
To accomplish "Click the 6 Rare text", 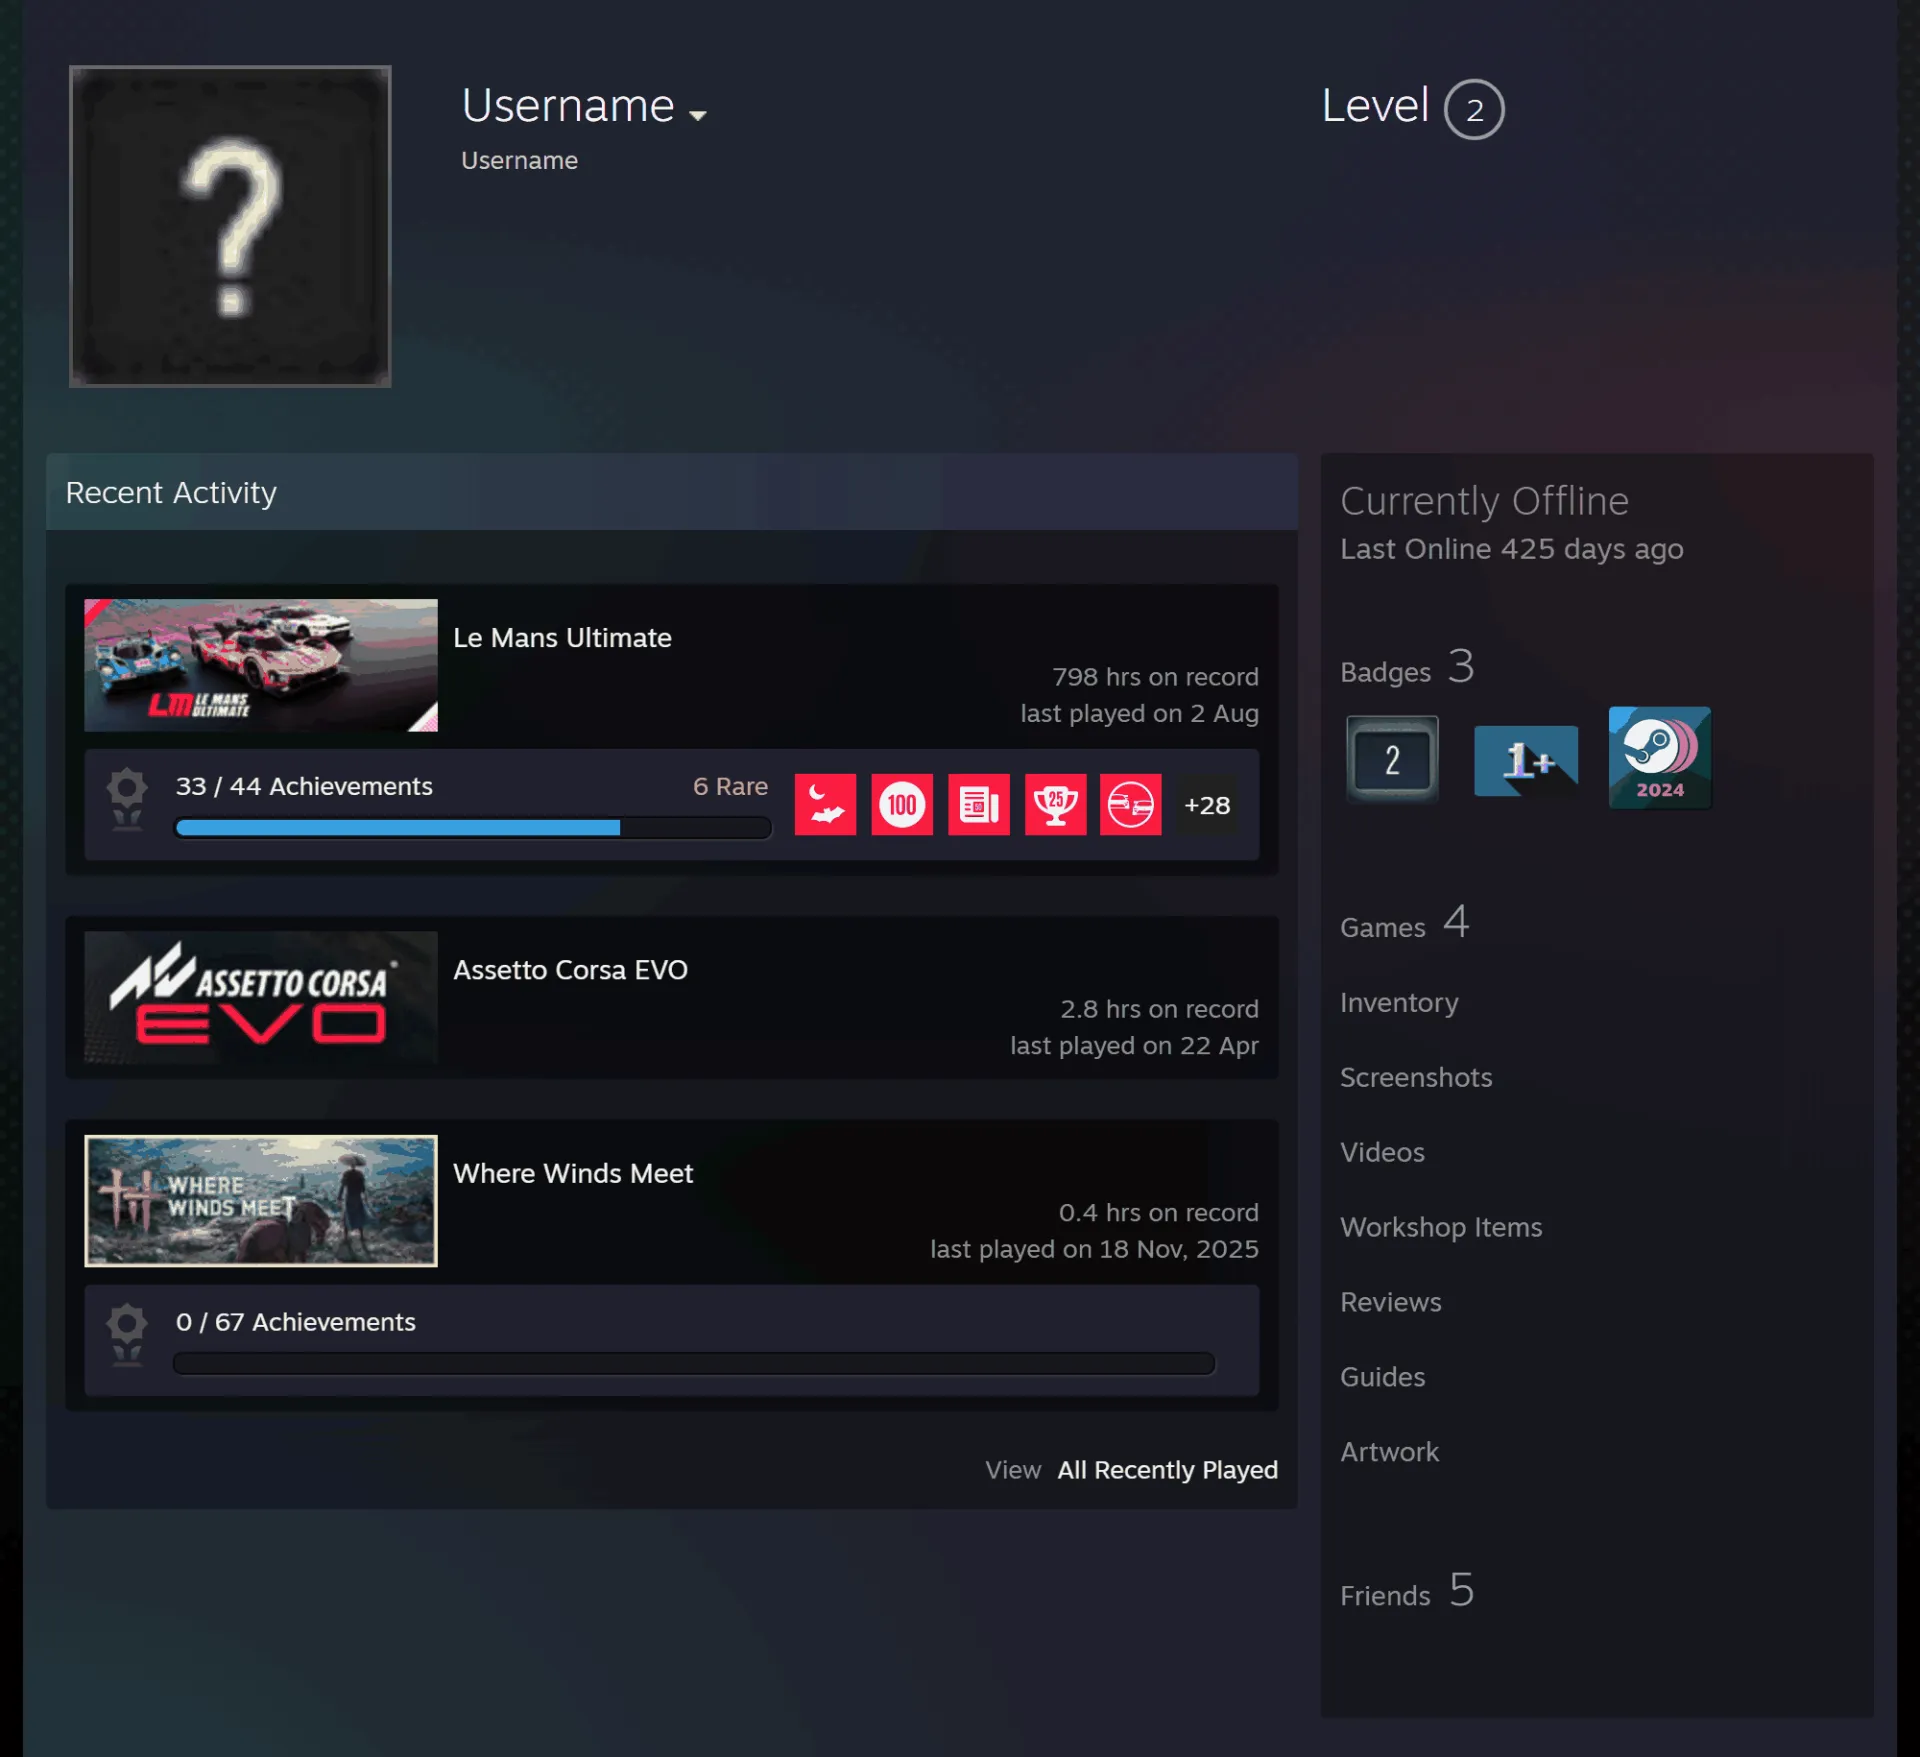I will [x=730, y=787].
